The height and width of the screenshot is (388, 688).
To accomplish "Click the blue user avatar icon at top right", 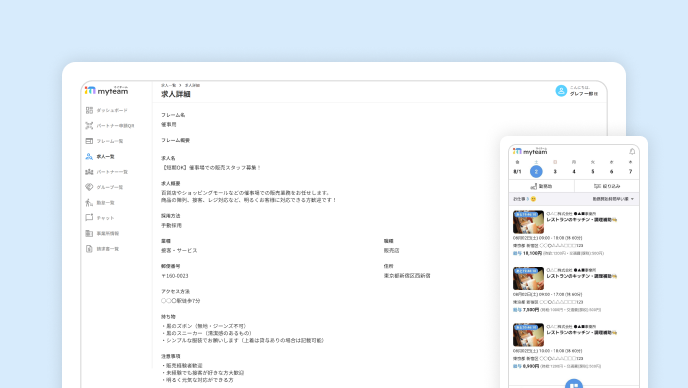I will (561, 91).
